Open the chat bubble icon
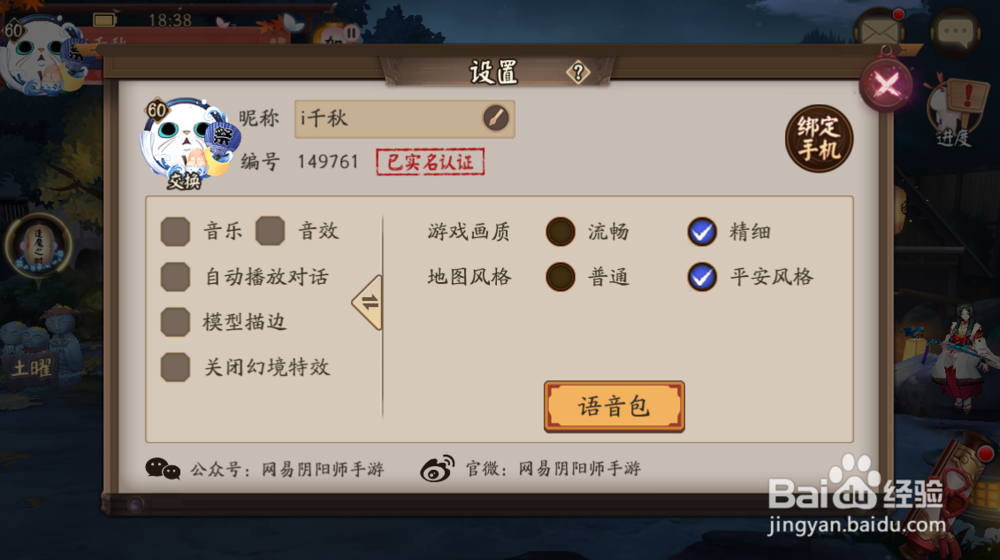Image resolution: width=1000 pixels, height=560 pixels. click(955, 32)
